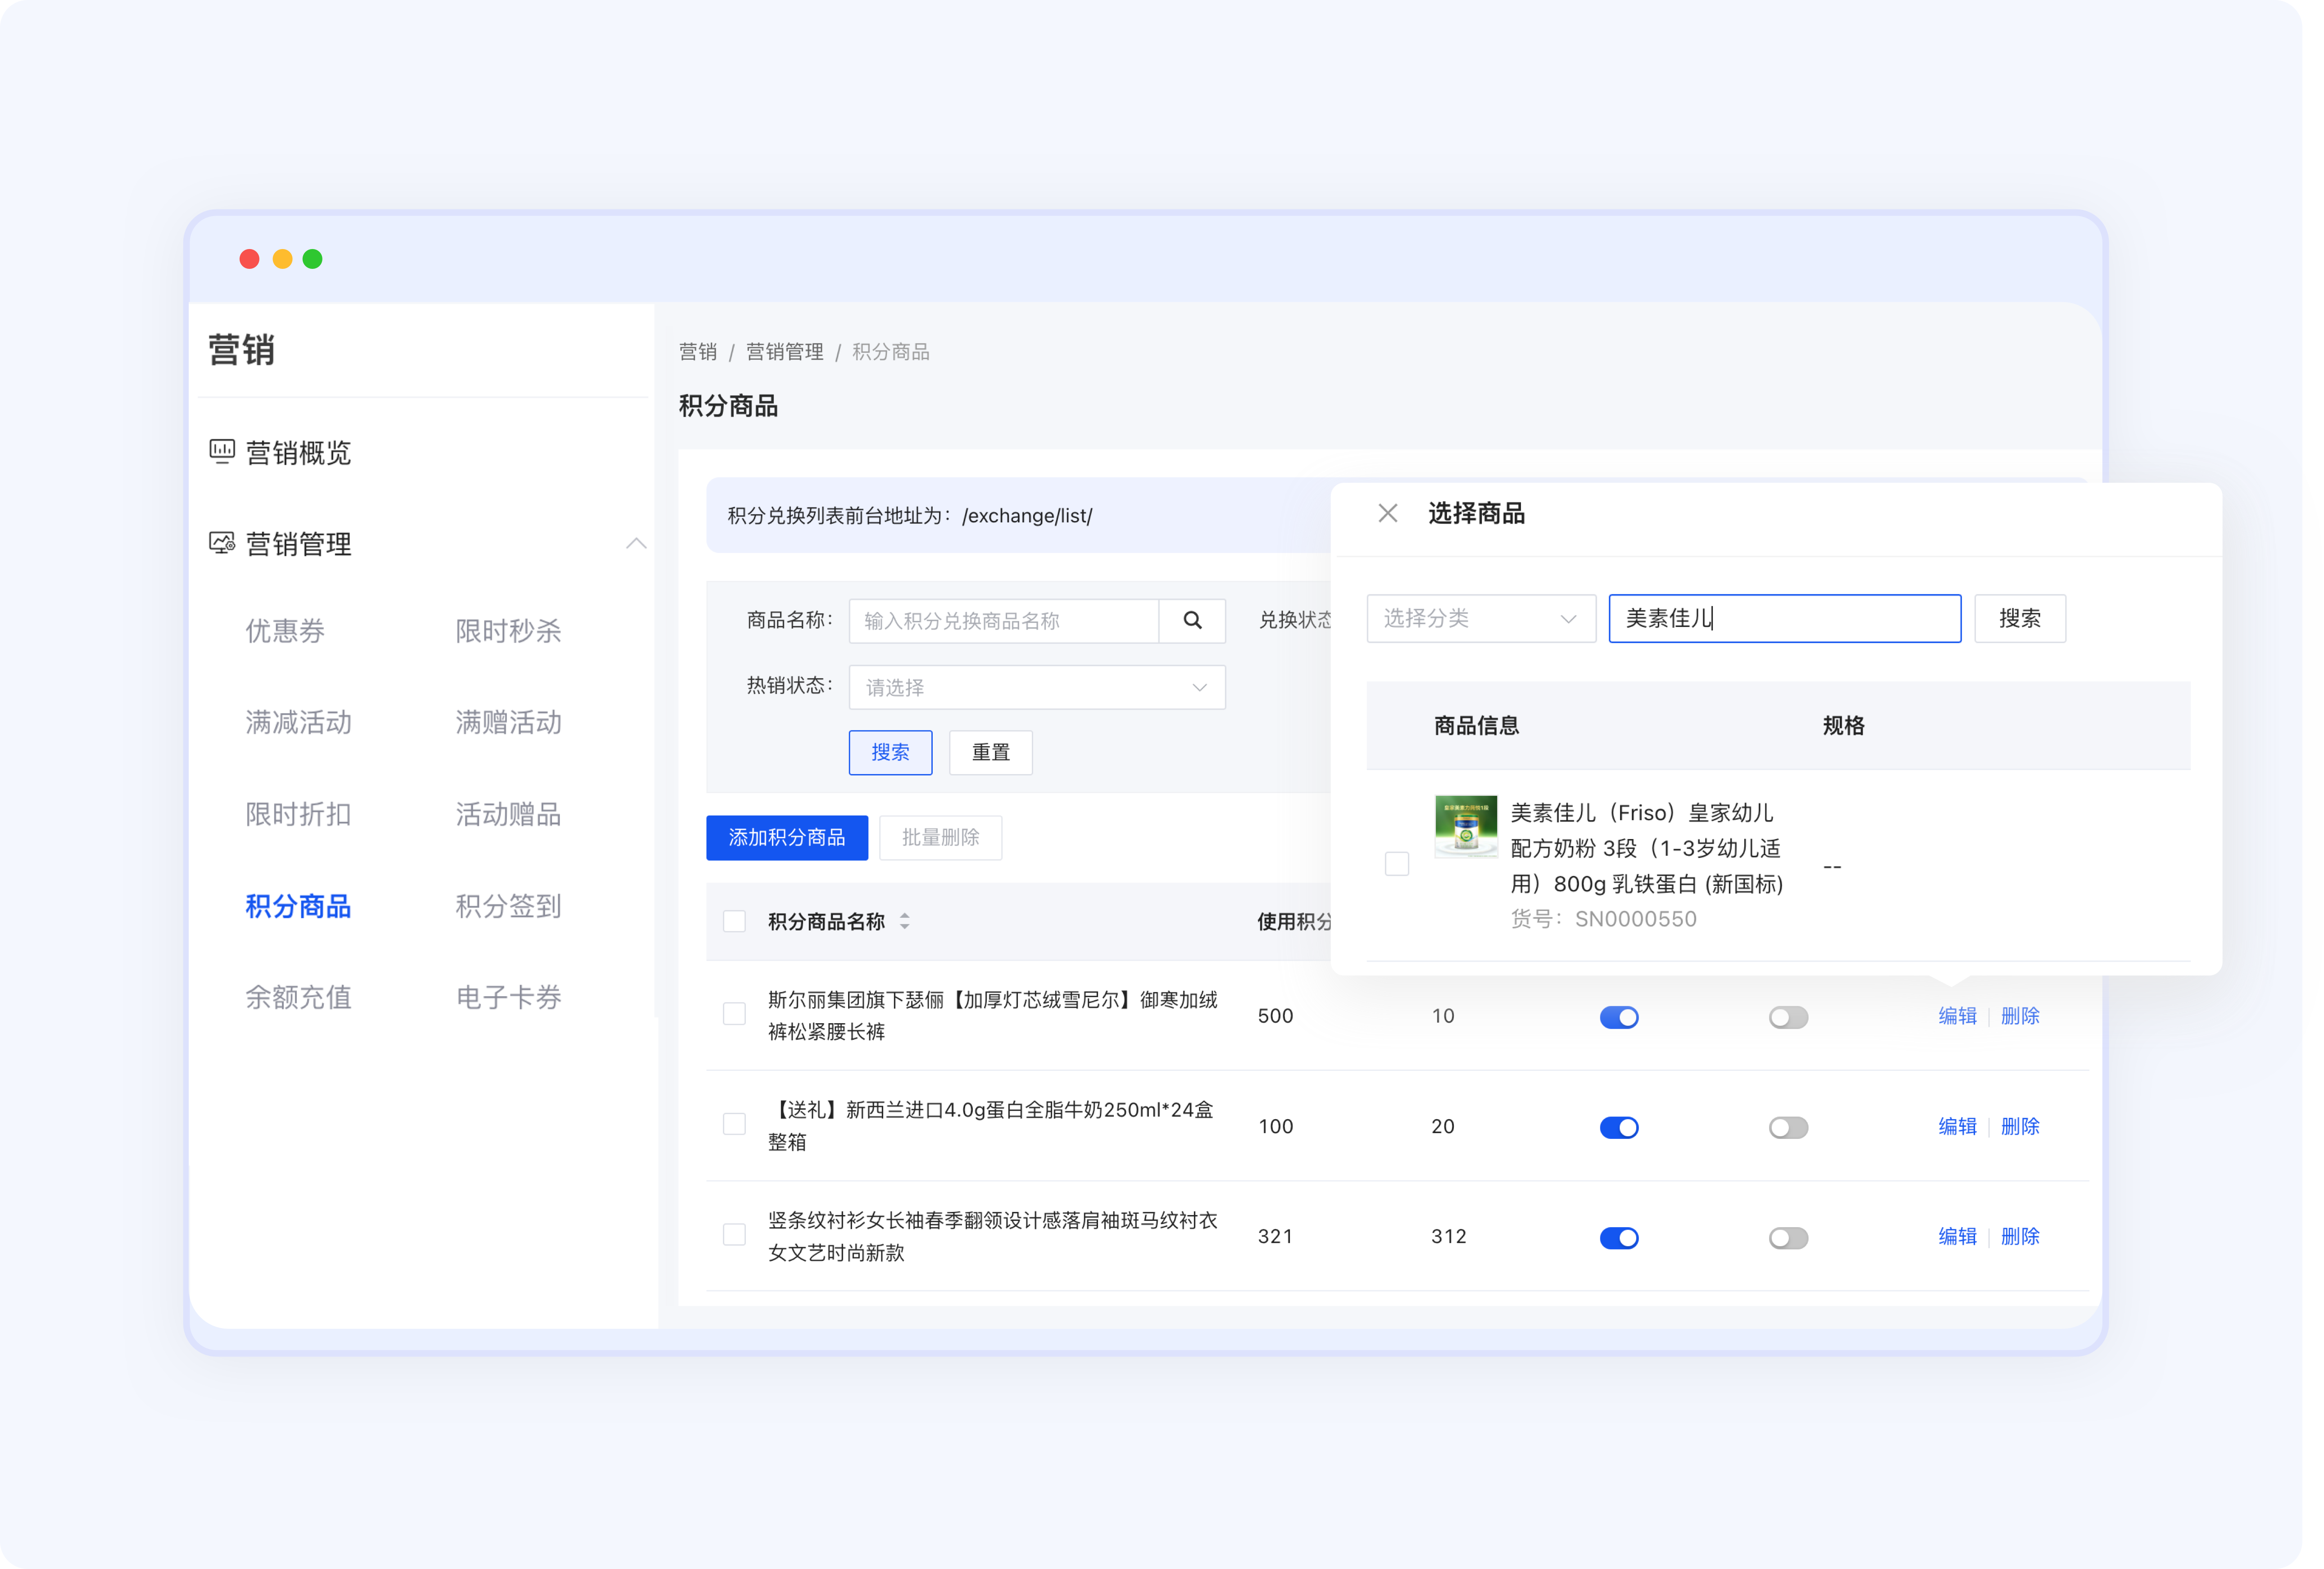2324x1569 pixels.
Task: Disable the exchange toggle on the 斯尔丽 row
Action: coord(1619,1017)
